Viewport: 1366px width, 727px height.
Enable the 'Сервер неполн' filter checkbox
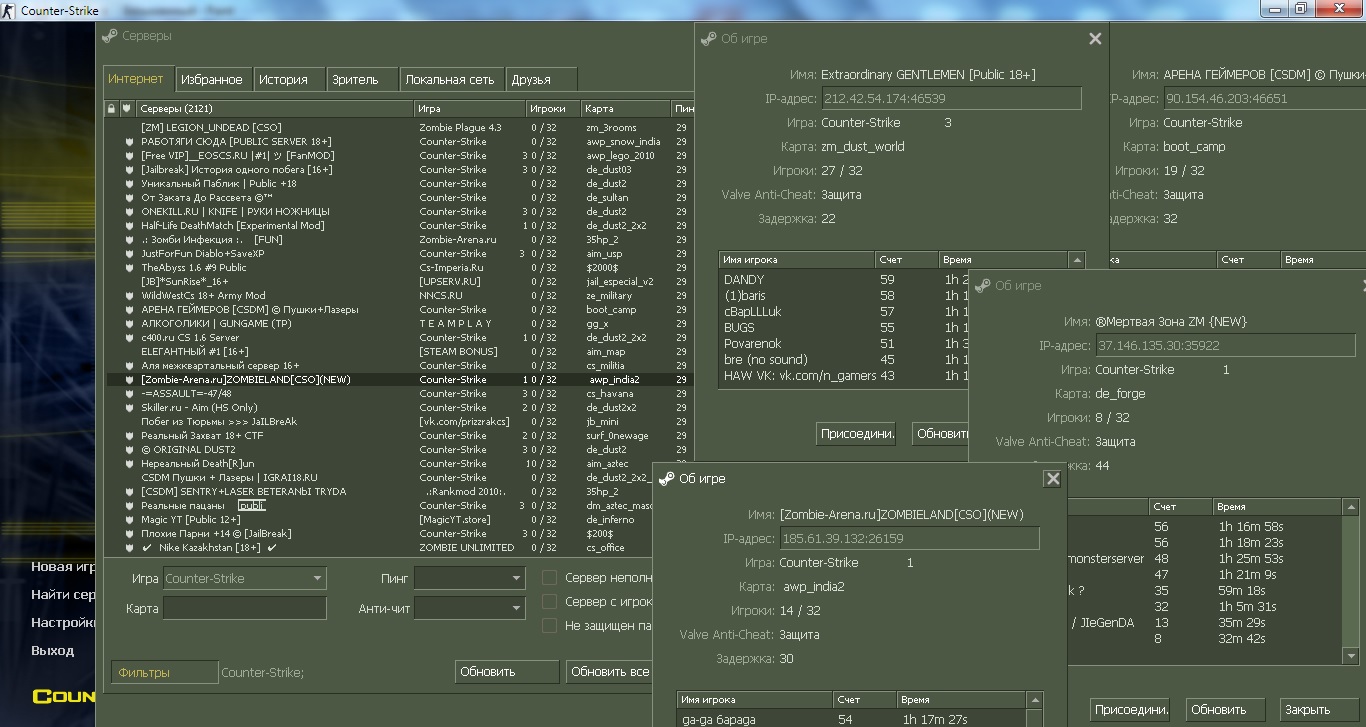click(549, 578)
